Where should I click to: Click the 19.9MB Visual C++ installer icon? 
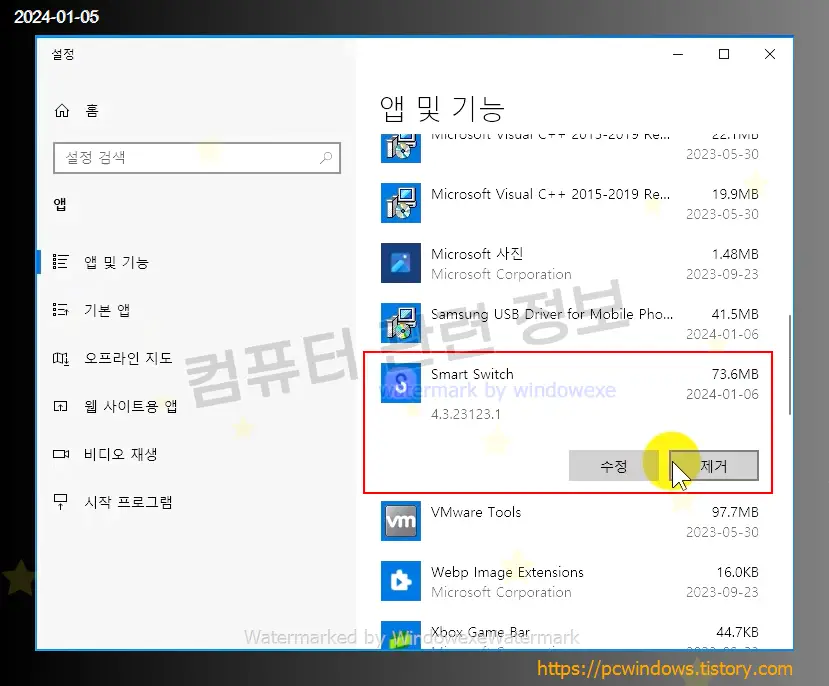(x=401, y=203)
